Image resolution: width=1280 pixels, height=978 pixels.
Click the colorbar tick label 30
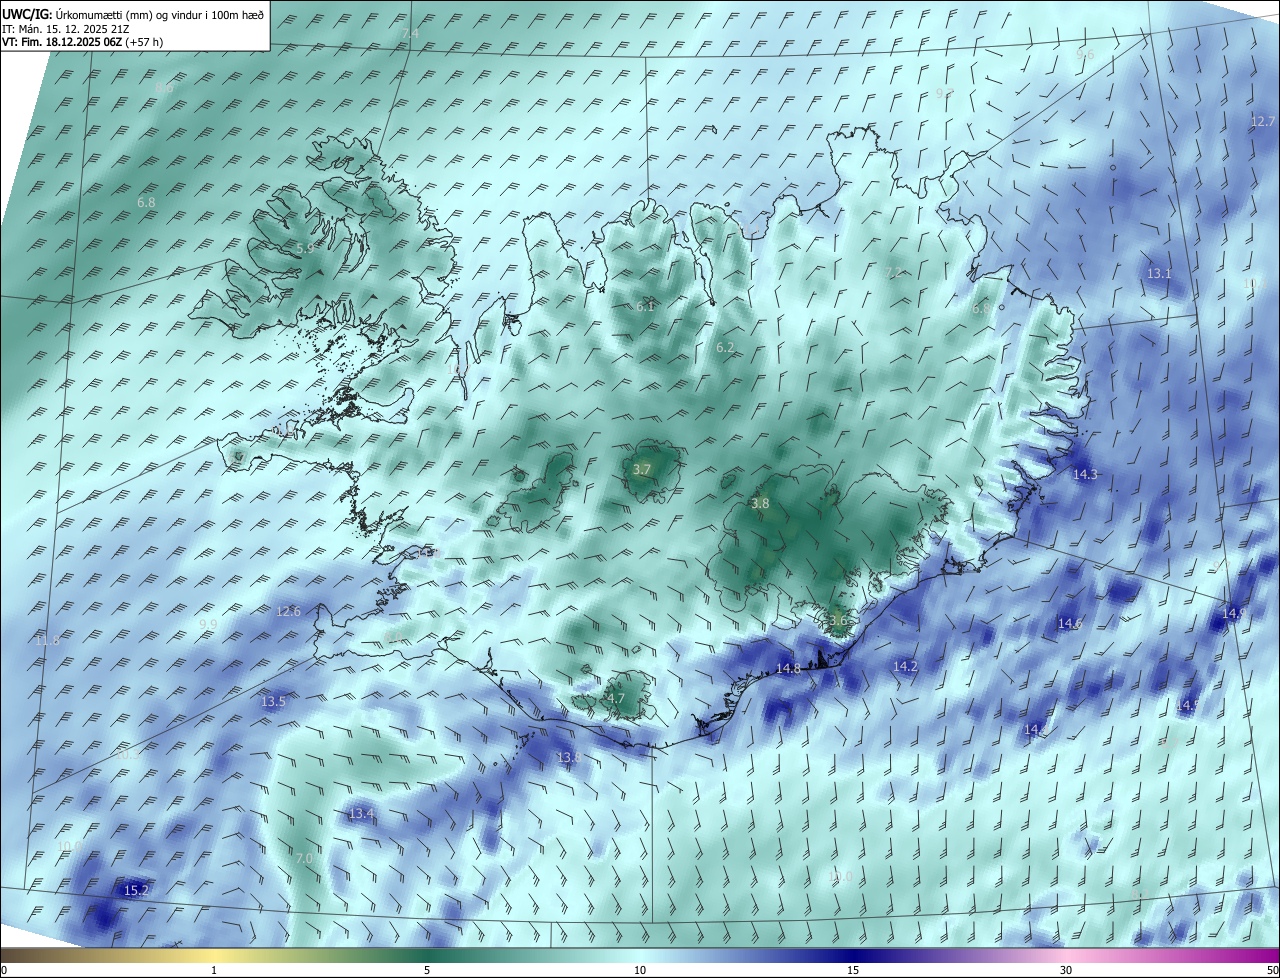click(x=1066, y=970)
